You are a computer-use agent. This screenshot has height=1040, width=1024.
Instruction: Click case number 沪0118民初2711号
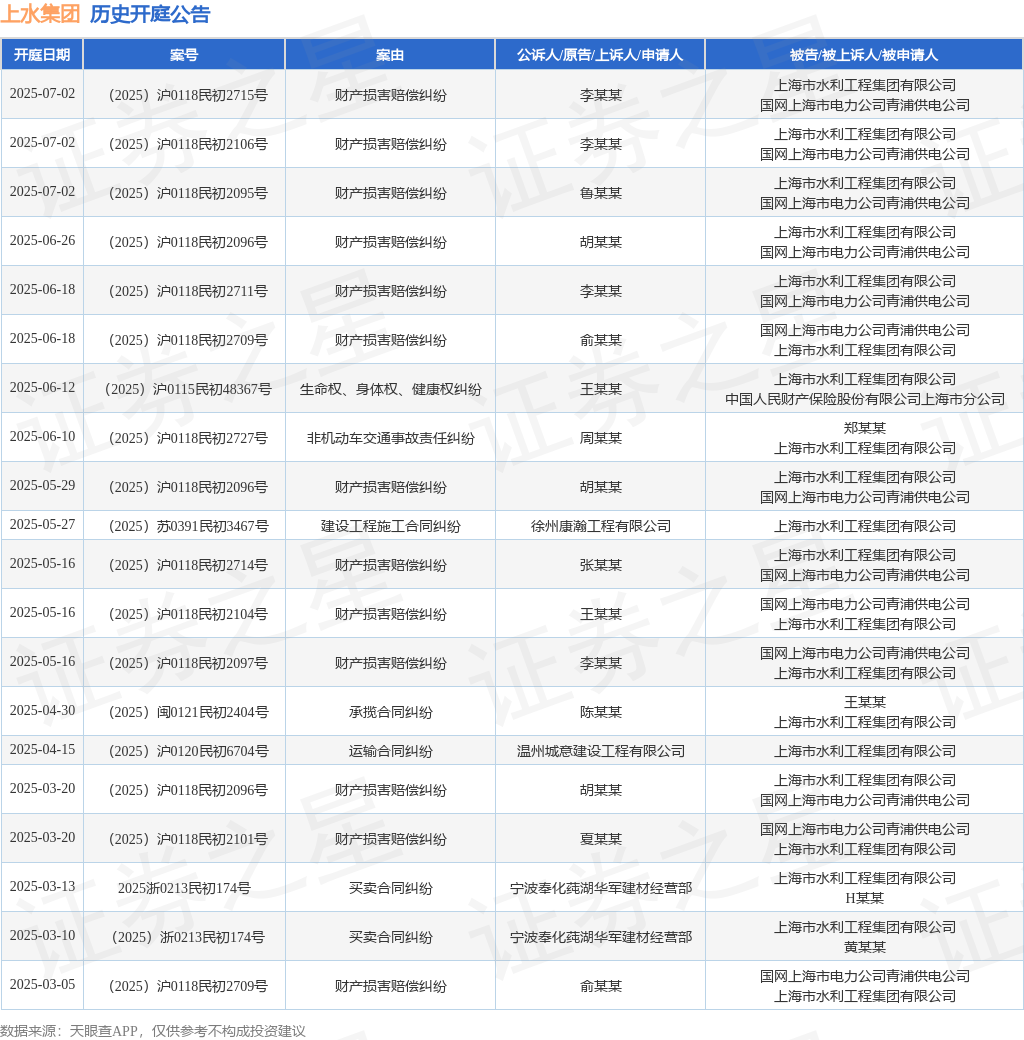[x=188, y=291]
